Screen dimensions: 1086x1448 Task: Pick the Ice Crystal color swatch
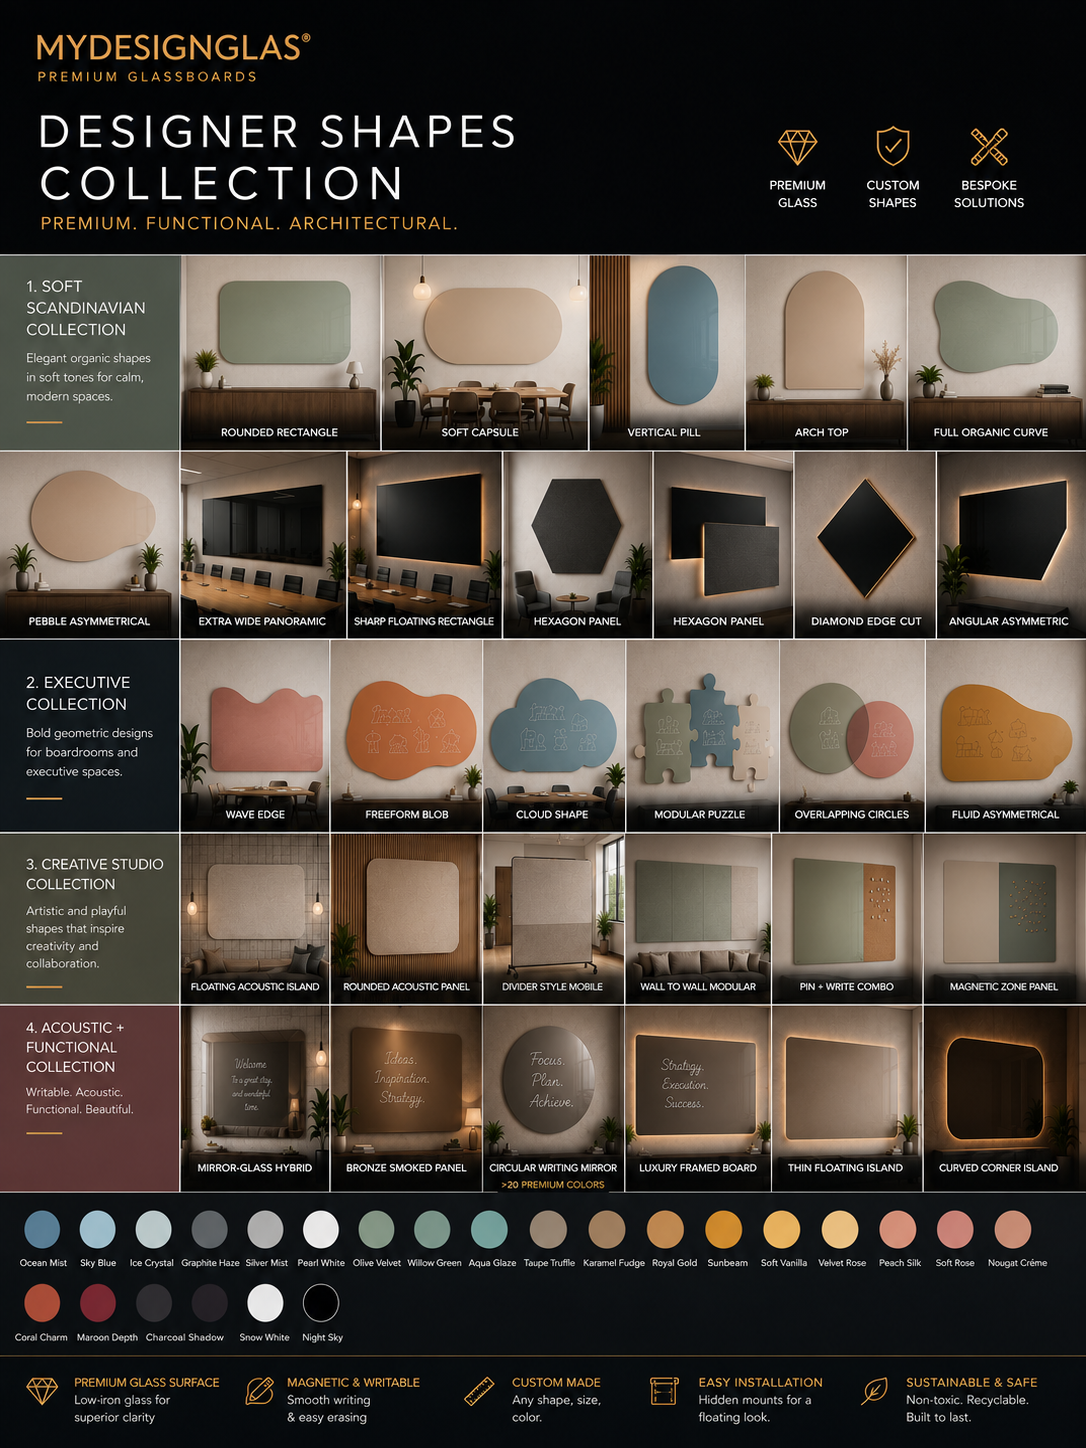tap(153, 1229)
